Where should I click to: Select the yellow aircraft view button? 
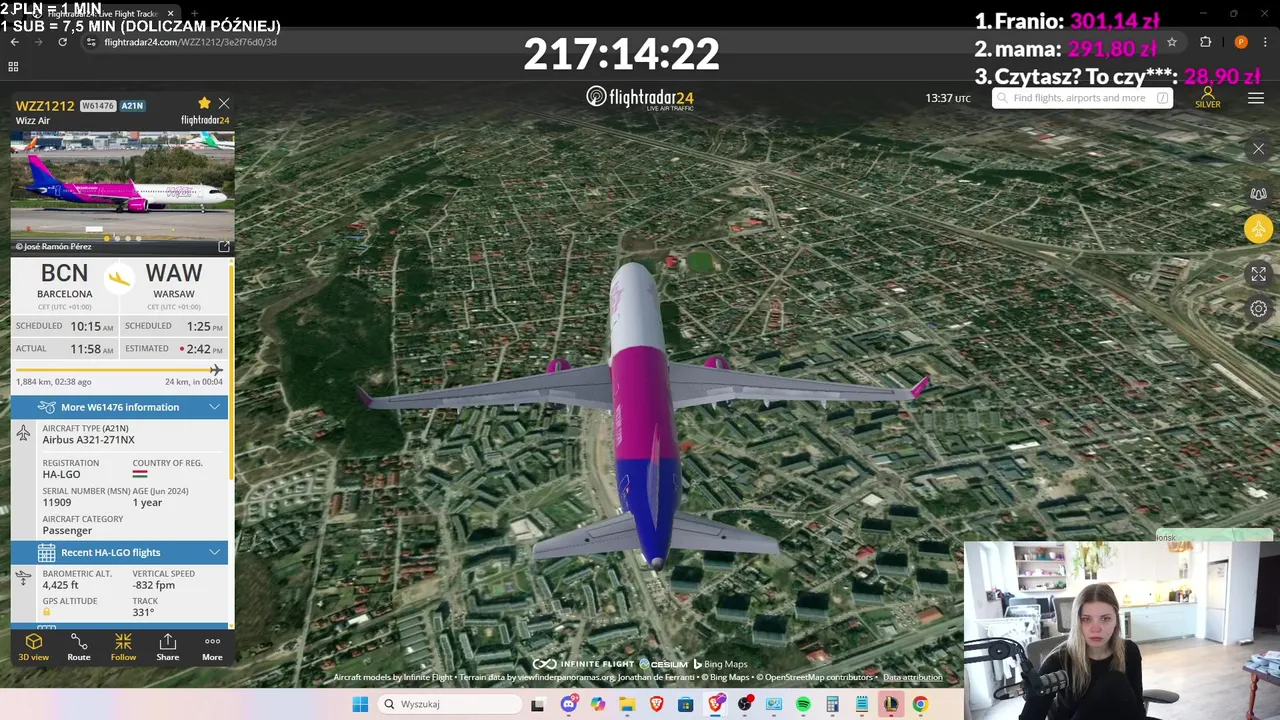click(1258, 229)
